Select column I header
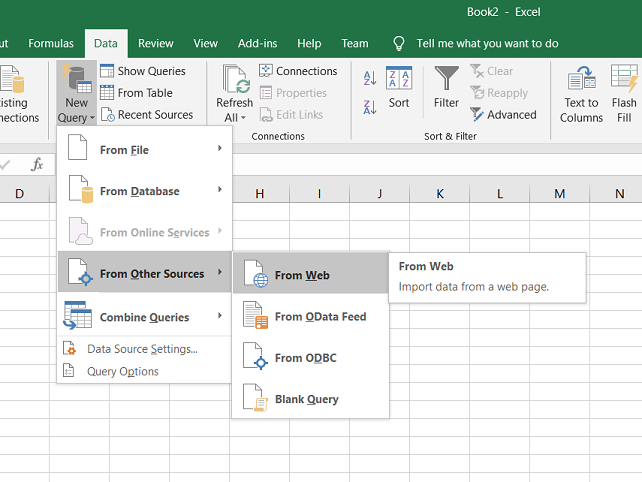The image size is (642, 482). [319, 193]
